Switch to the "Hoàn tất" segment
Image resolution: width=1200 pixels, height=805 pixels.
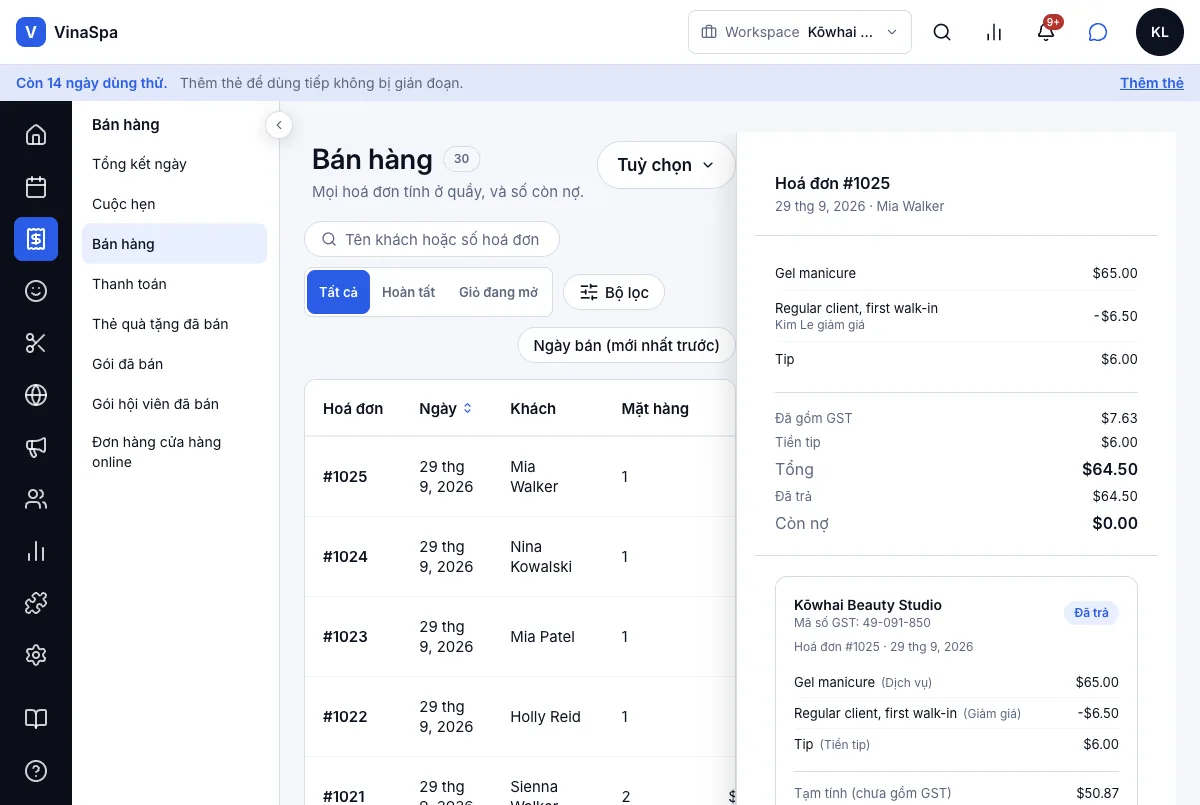tap(409, 292)
